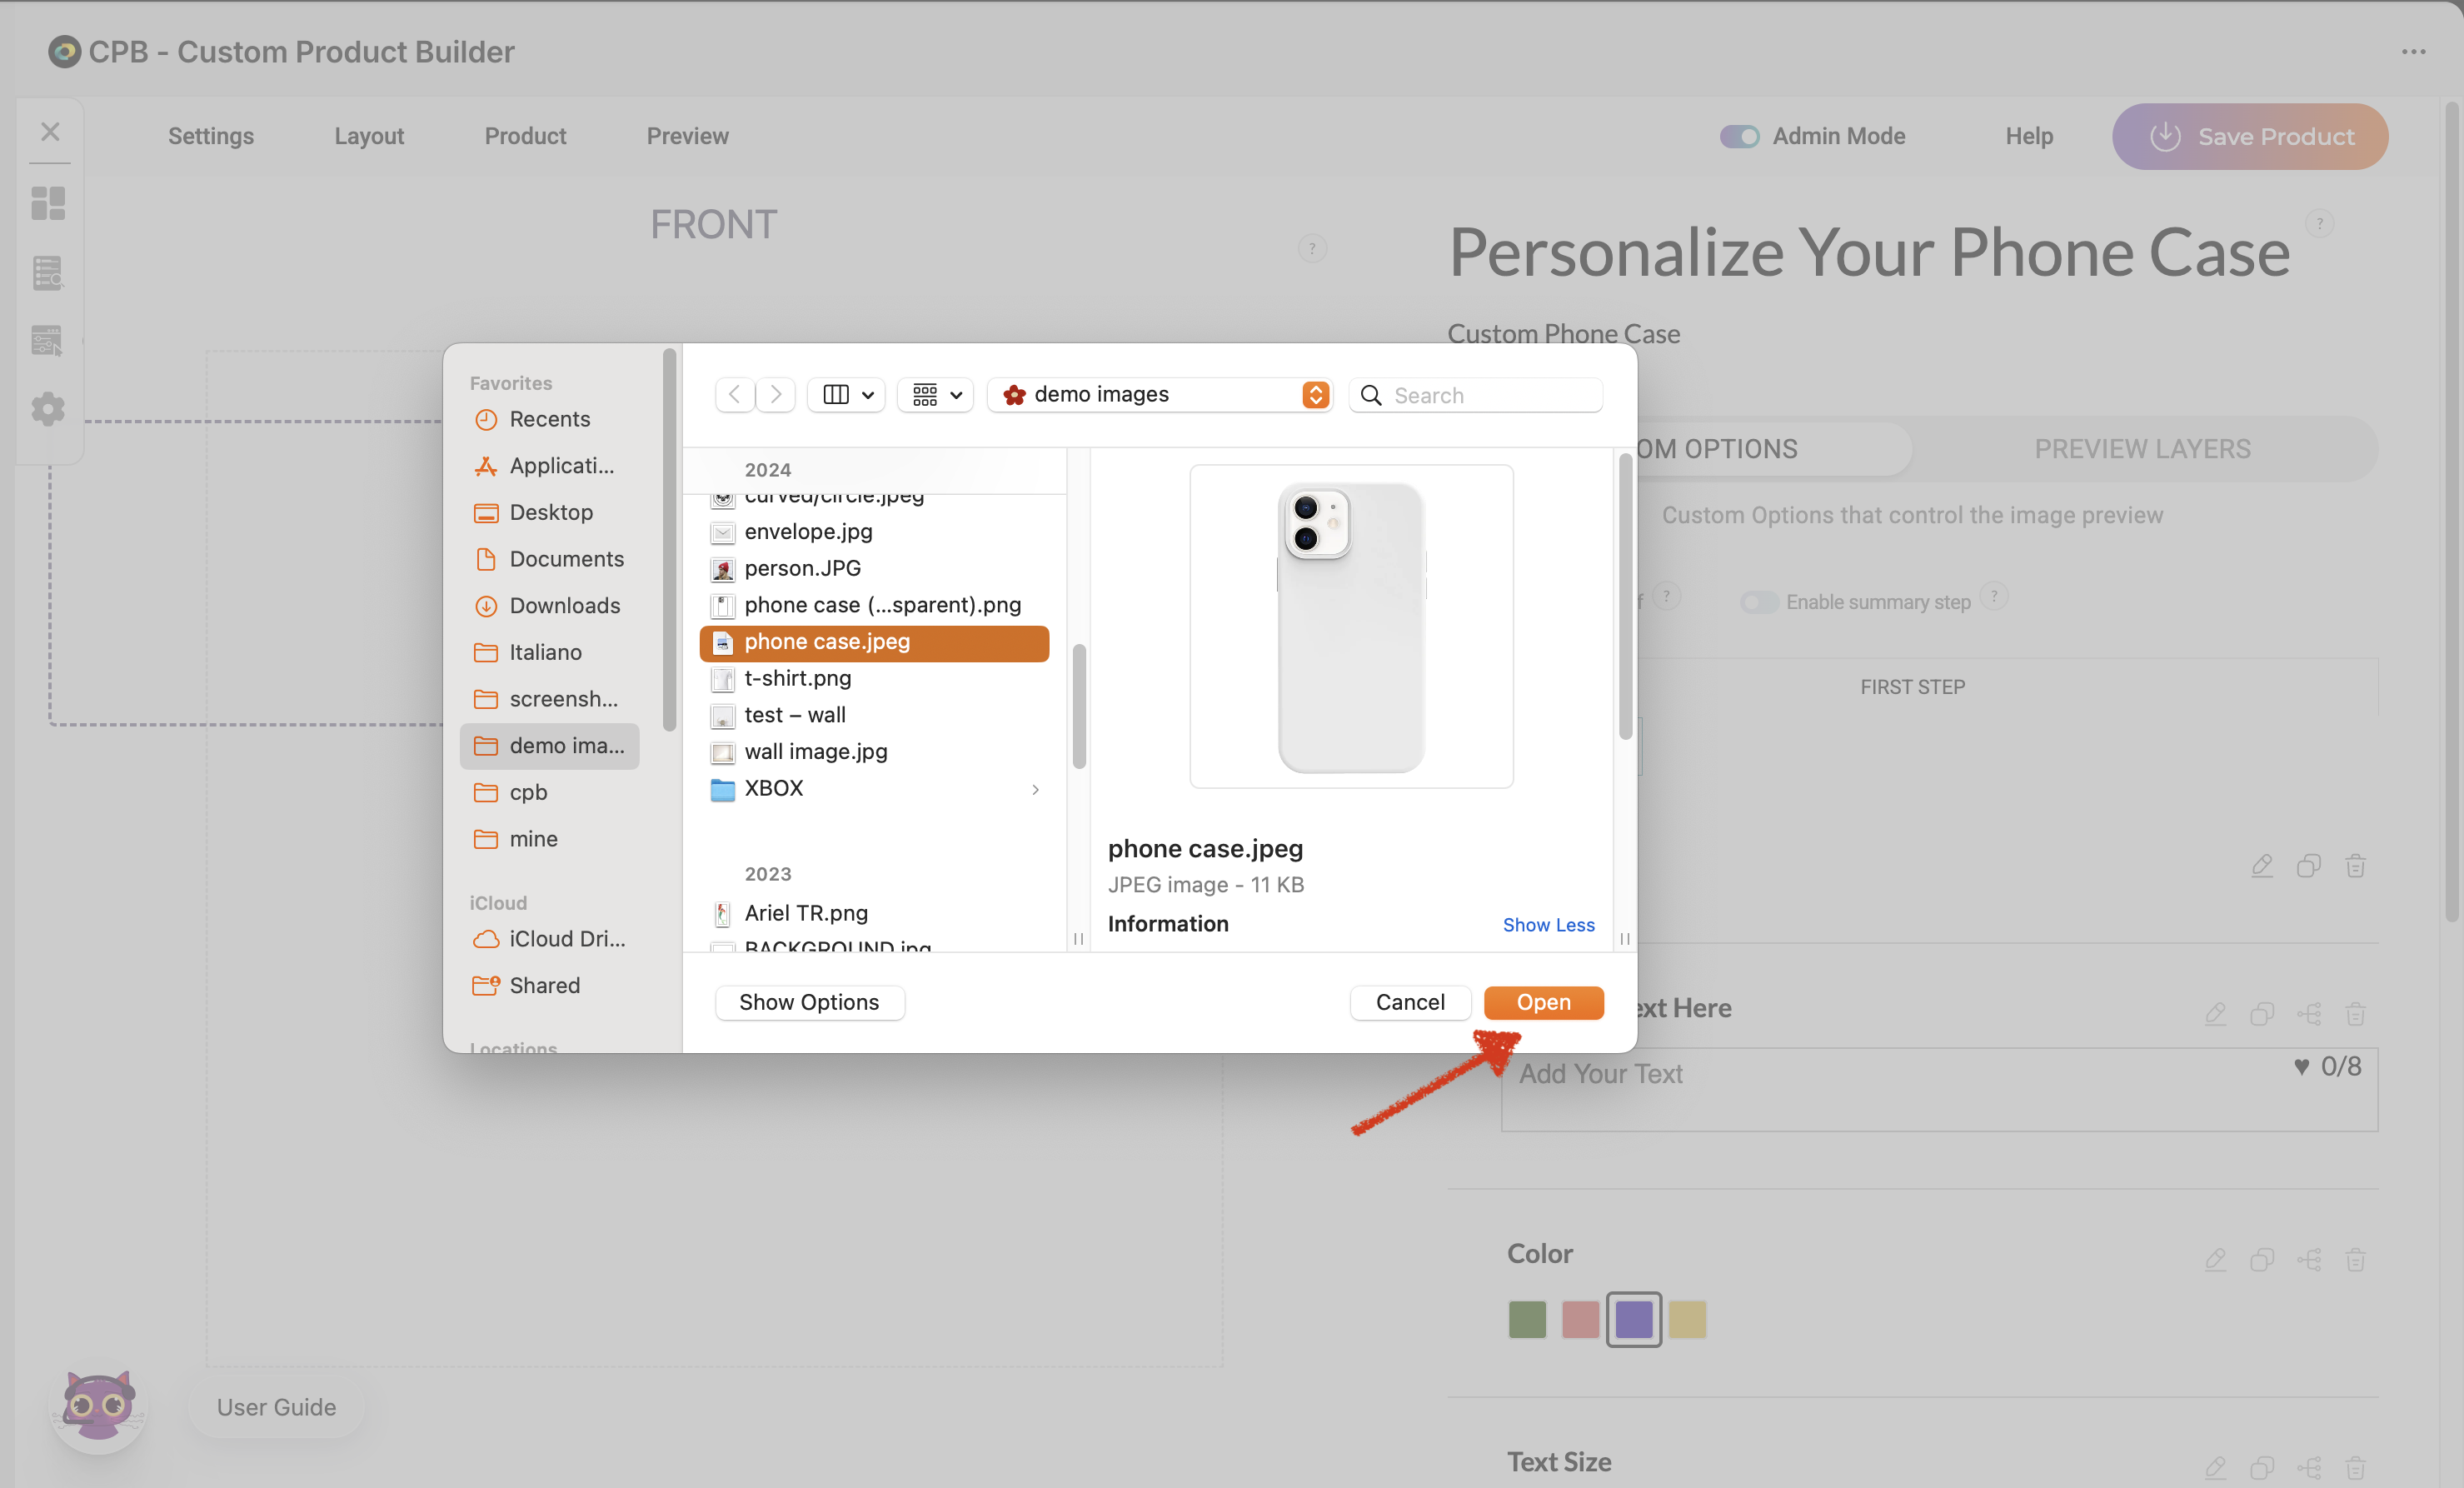The width and height of the screenshot is (2464, 1488).
Task: Click the help icon next to Enable summary step
Action: 1994,597
